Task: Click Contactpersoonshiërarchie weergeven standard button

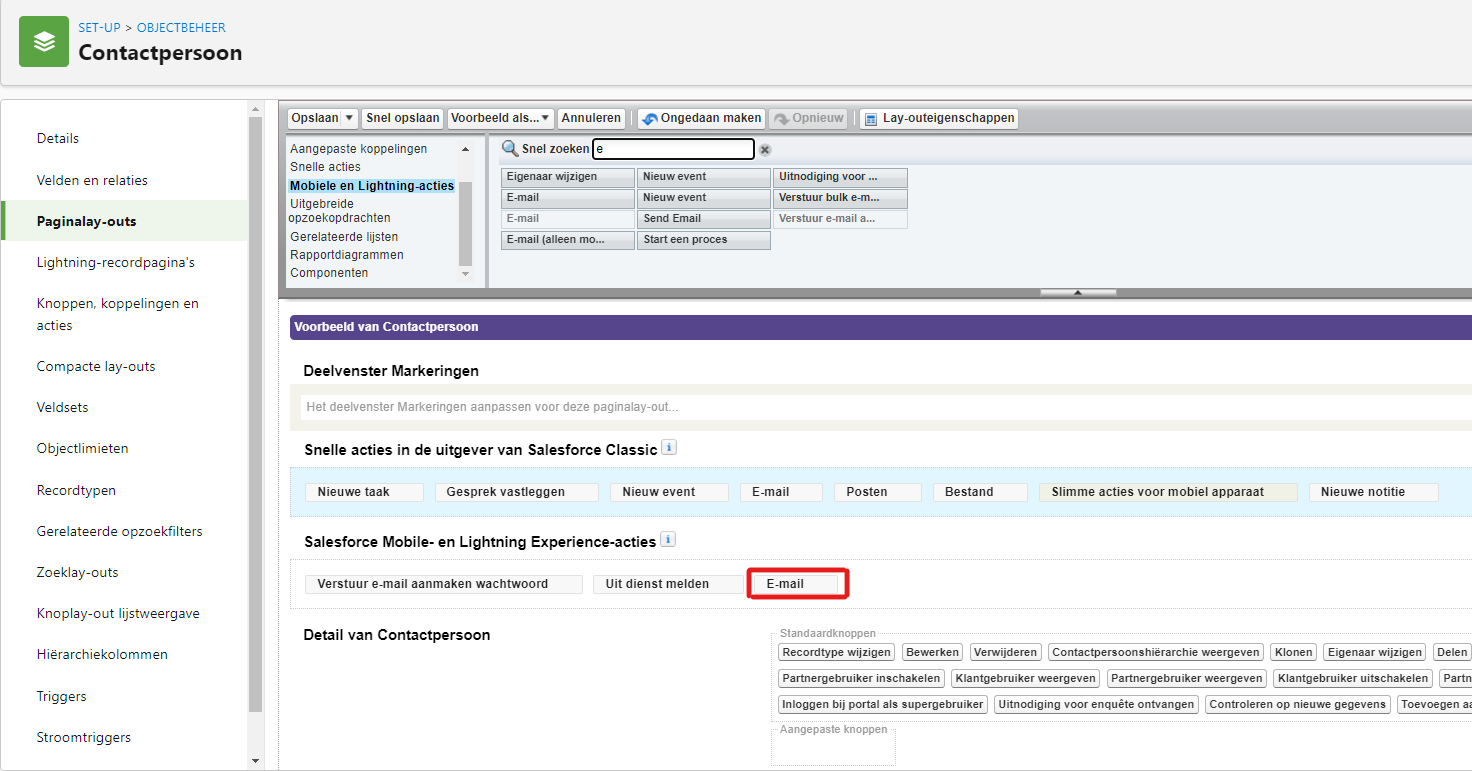Action: pos(1155,652)
